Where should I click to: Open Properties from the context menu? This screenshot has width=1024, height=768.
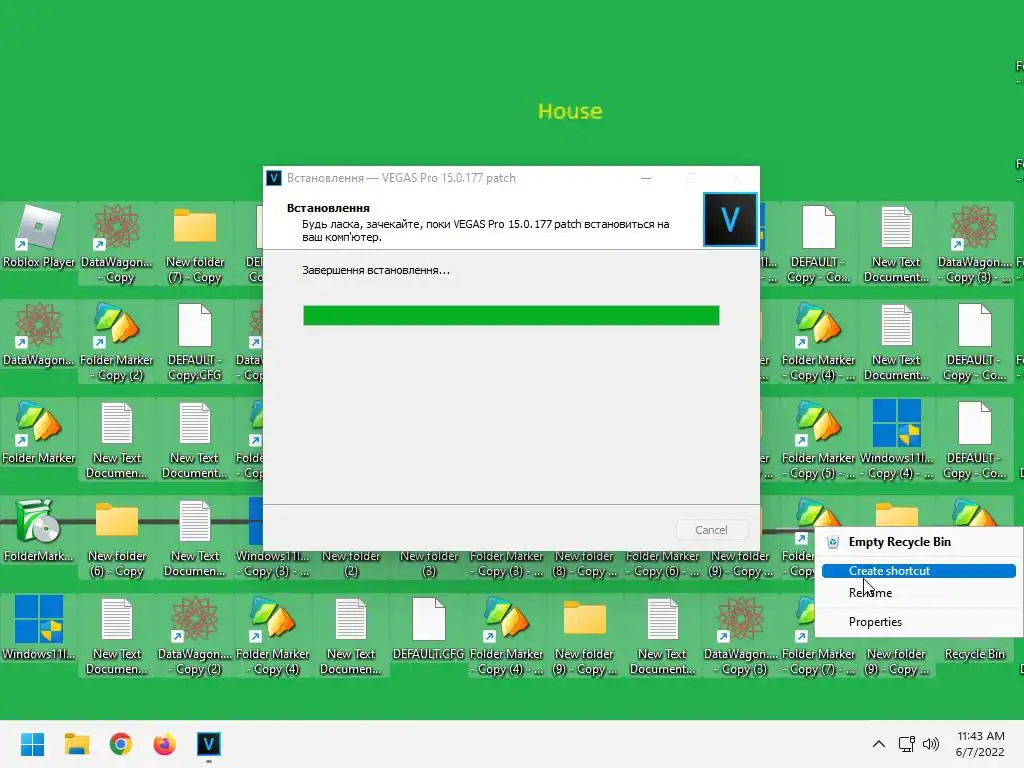pyautogui.click(x=919, y=622)
